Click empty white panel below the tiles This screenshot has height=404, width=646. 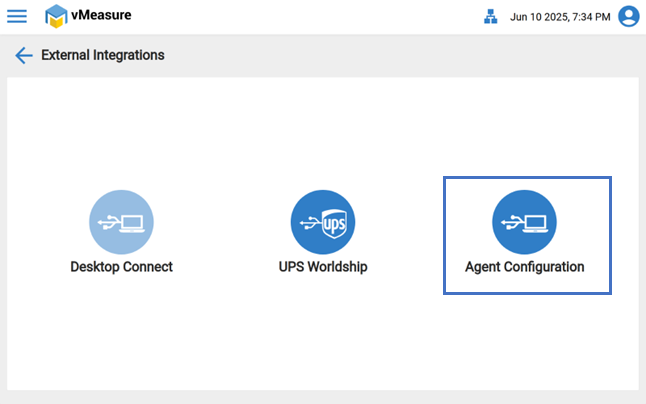pyautogui.click(x=323, y=340)
